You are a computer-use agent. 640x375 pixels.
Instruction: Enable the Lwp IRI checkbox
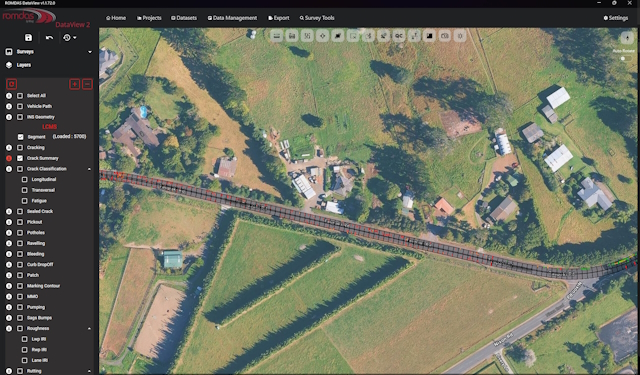pyautogui.click(x=24, y=339)
